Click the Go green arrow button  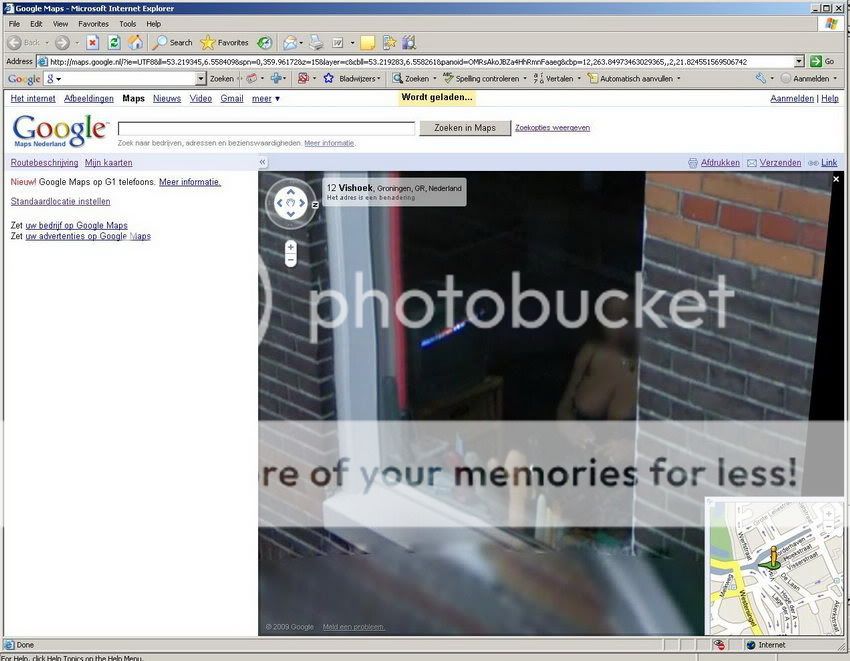[822, 61]
